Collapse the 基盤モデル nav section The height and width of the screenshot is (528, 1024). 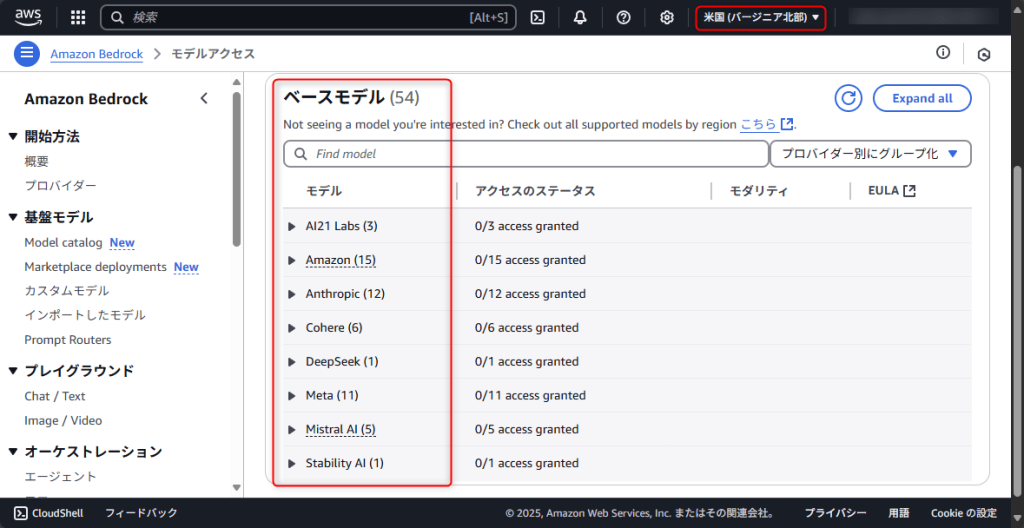13,217
